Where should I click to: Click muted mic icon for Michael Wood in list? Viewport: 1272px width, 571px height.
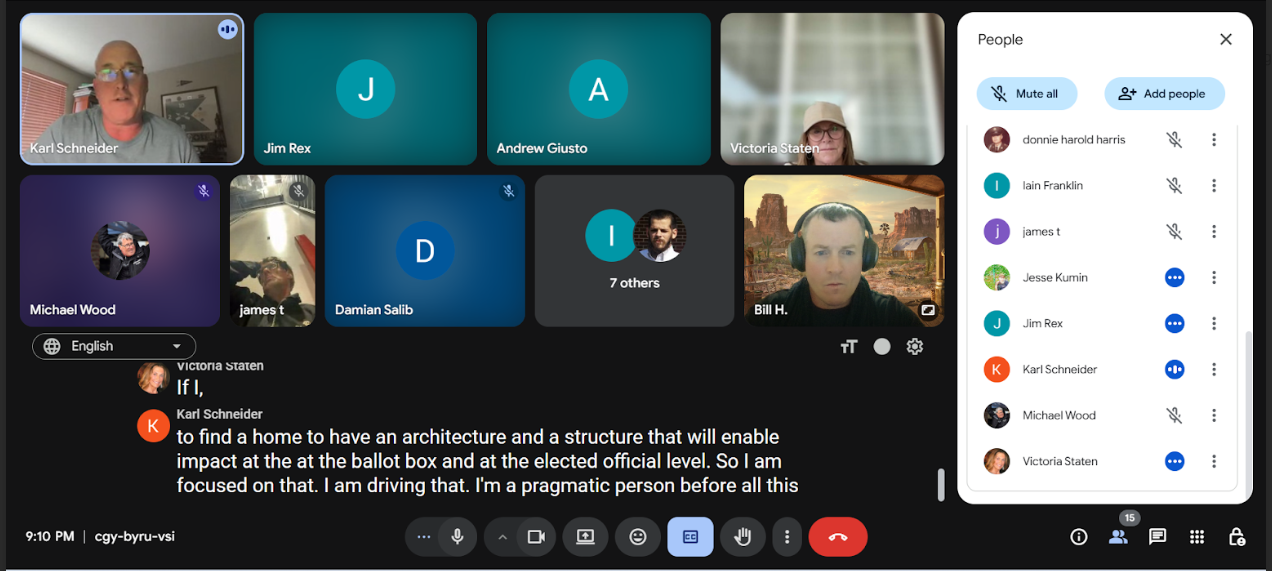click(1175, 416)
